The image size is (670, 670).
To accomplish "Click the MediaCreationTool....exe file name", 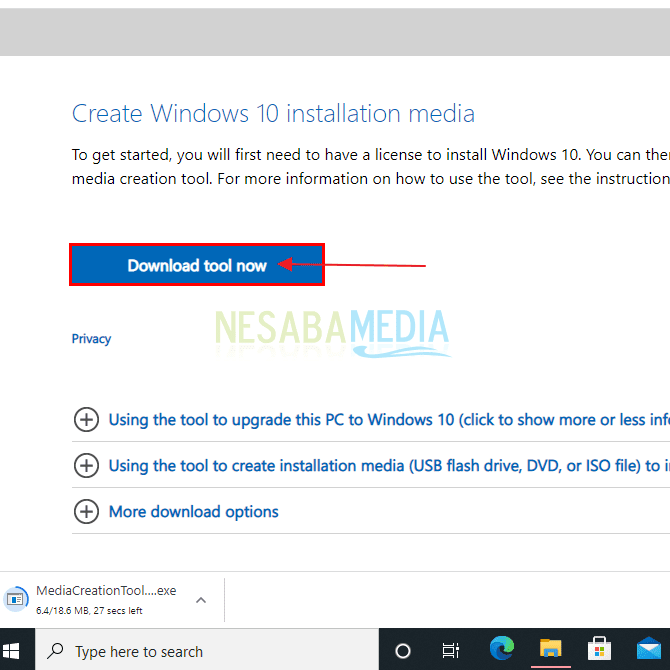I will (106, 591).
